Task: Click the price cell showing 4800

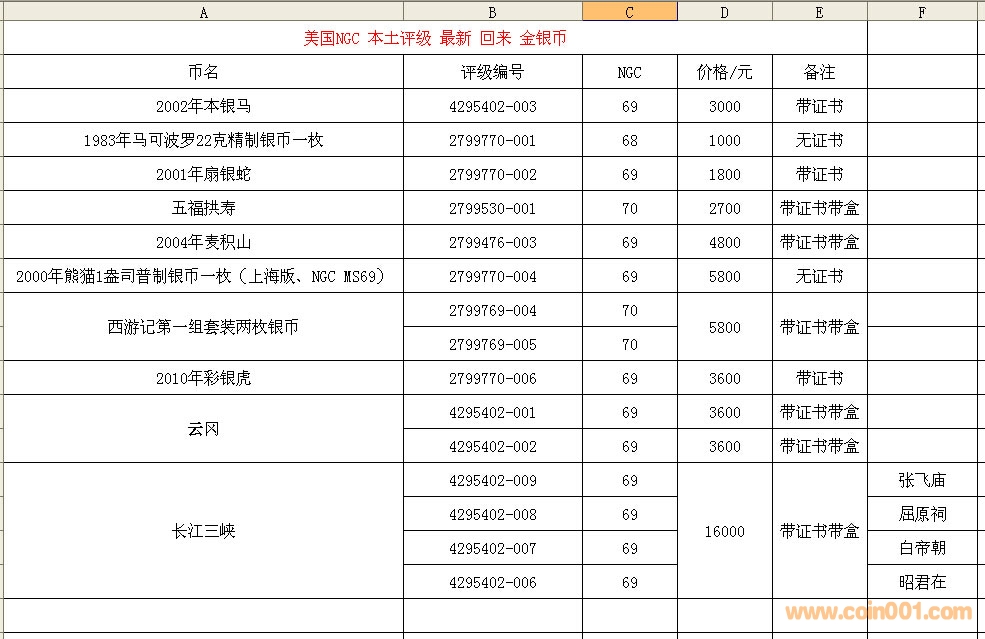Action: click(724, 242)
